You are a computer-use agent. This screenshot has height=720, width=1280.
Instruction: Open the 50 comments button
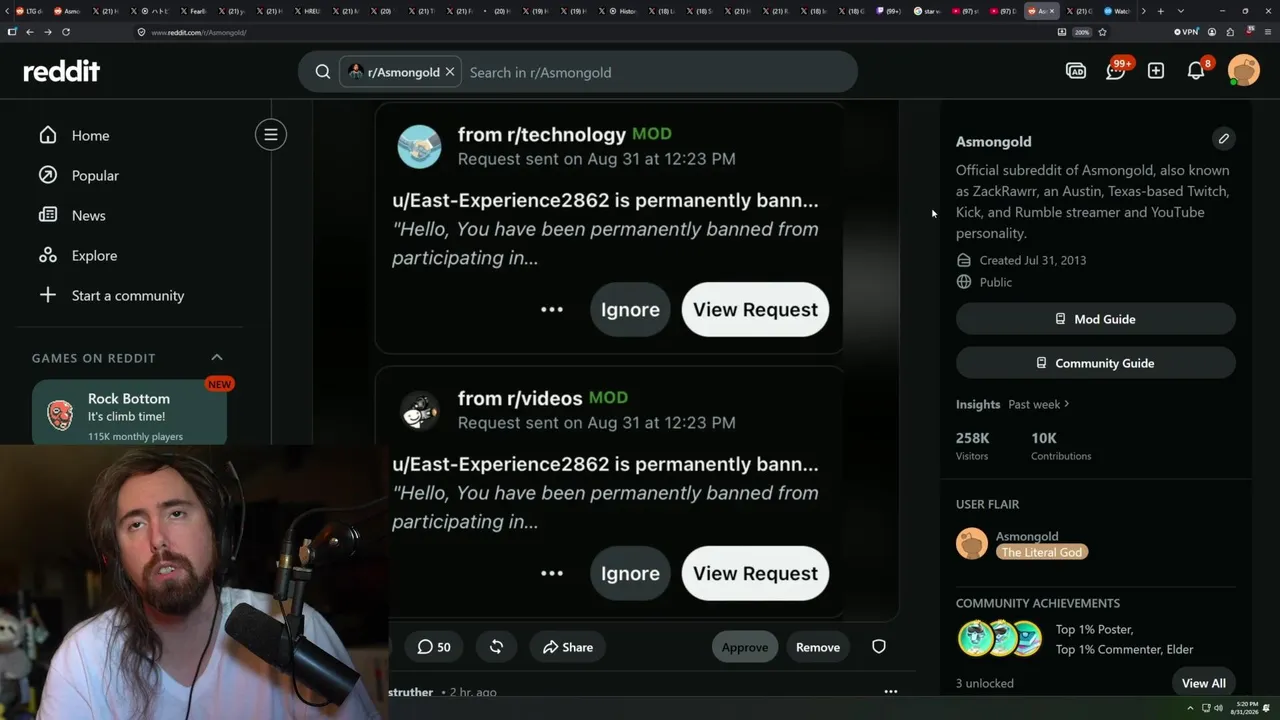[x=434, y=647]
